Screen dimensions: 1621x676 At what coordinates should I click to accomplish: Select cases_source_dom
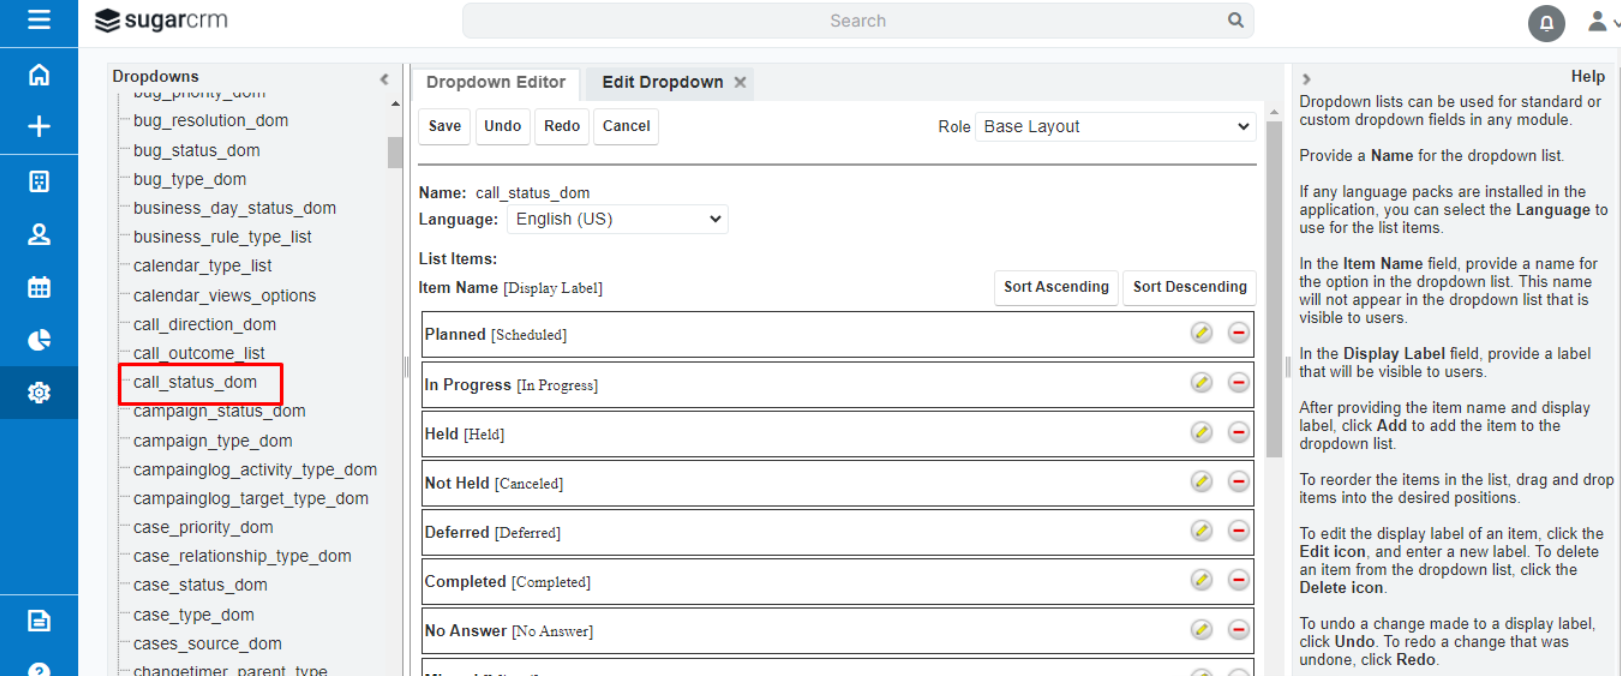(x=208, y=644)
